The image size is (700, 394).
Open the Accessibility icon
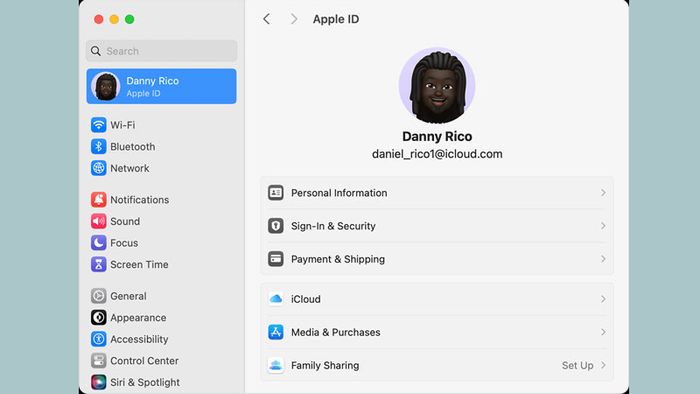99,339
